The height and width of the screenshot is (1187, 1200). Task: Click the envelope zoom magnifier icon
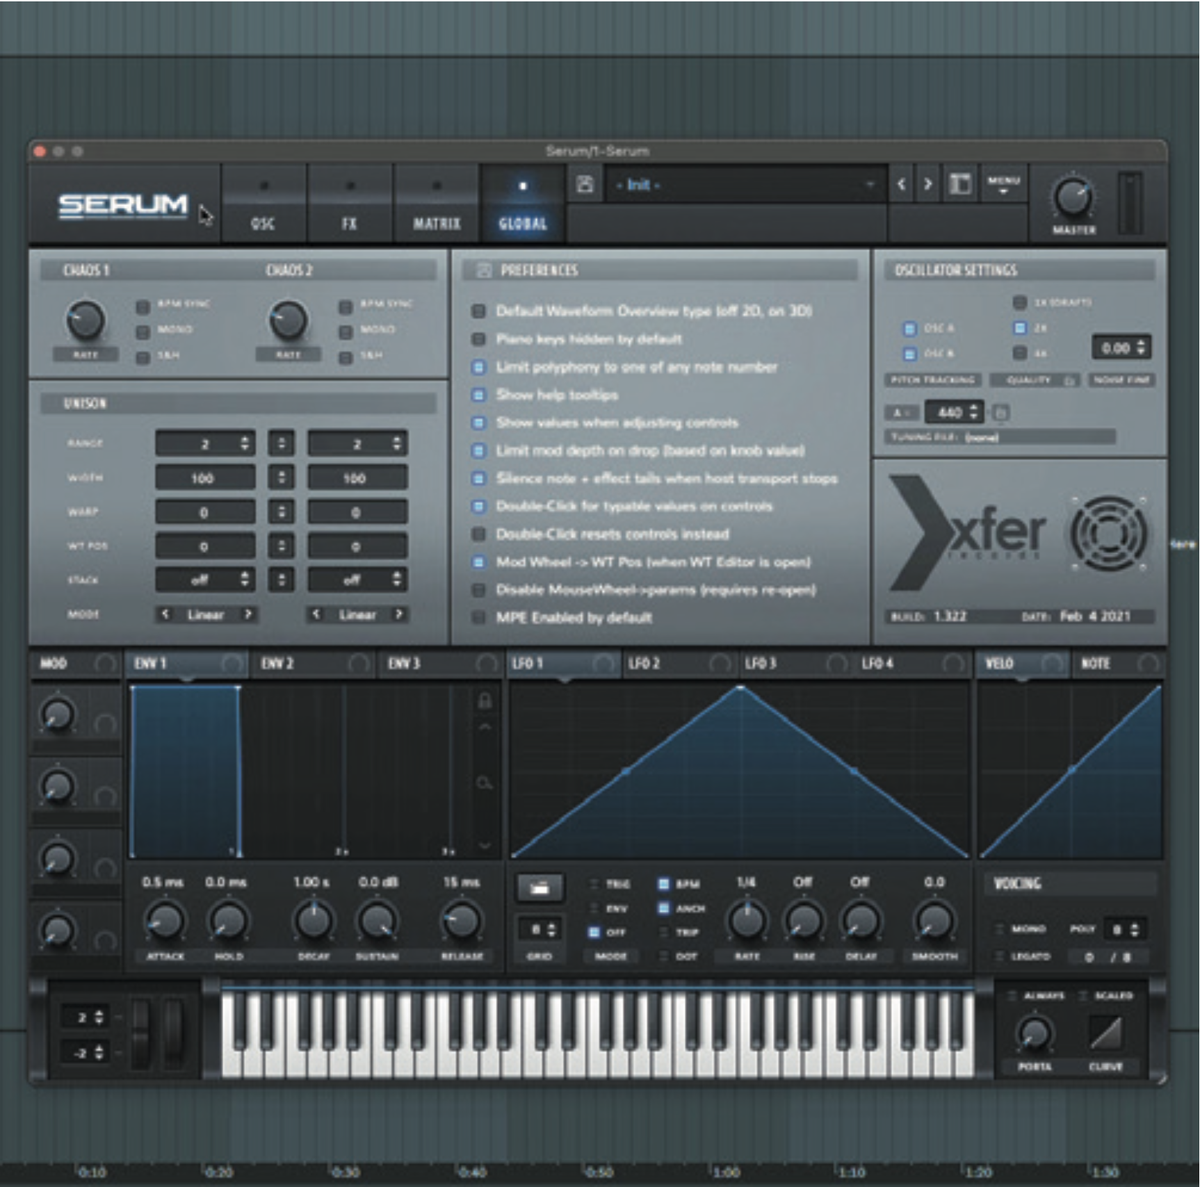[484, 783]
